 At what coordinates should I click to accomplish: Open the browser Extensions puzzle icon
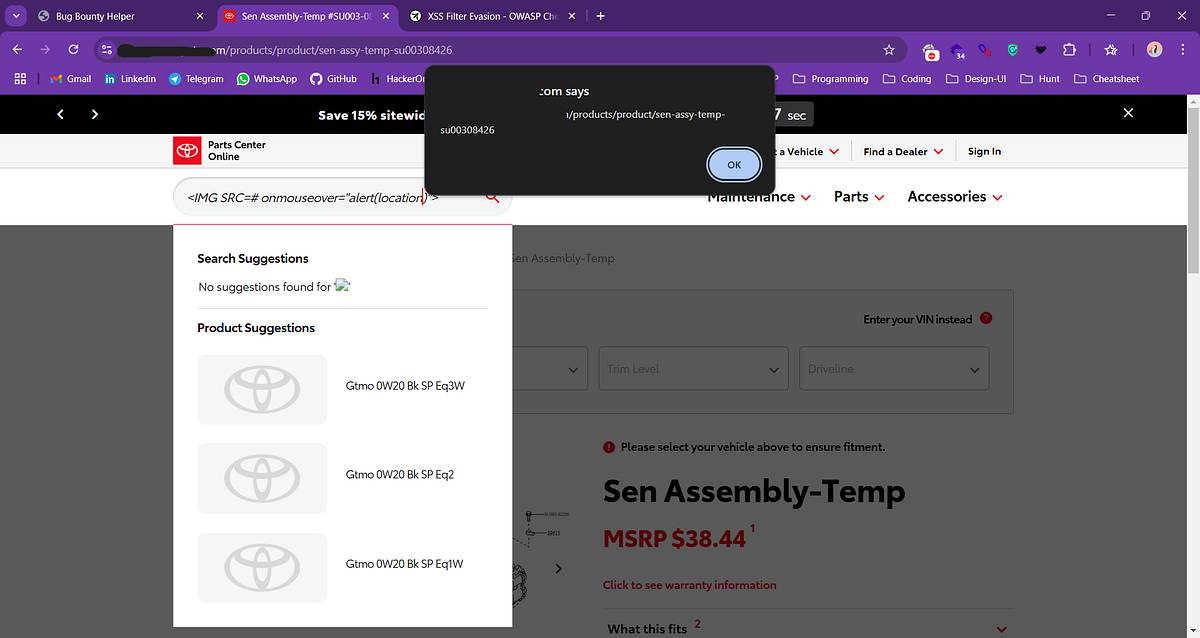point(1070,48)
